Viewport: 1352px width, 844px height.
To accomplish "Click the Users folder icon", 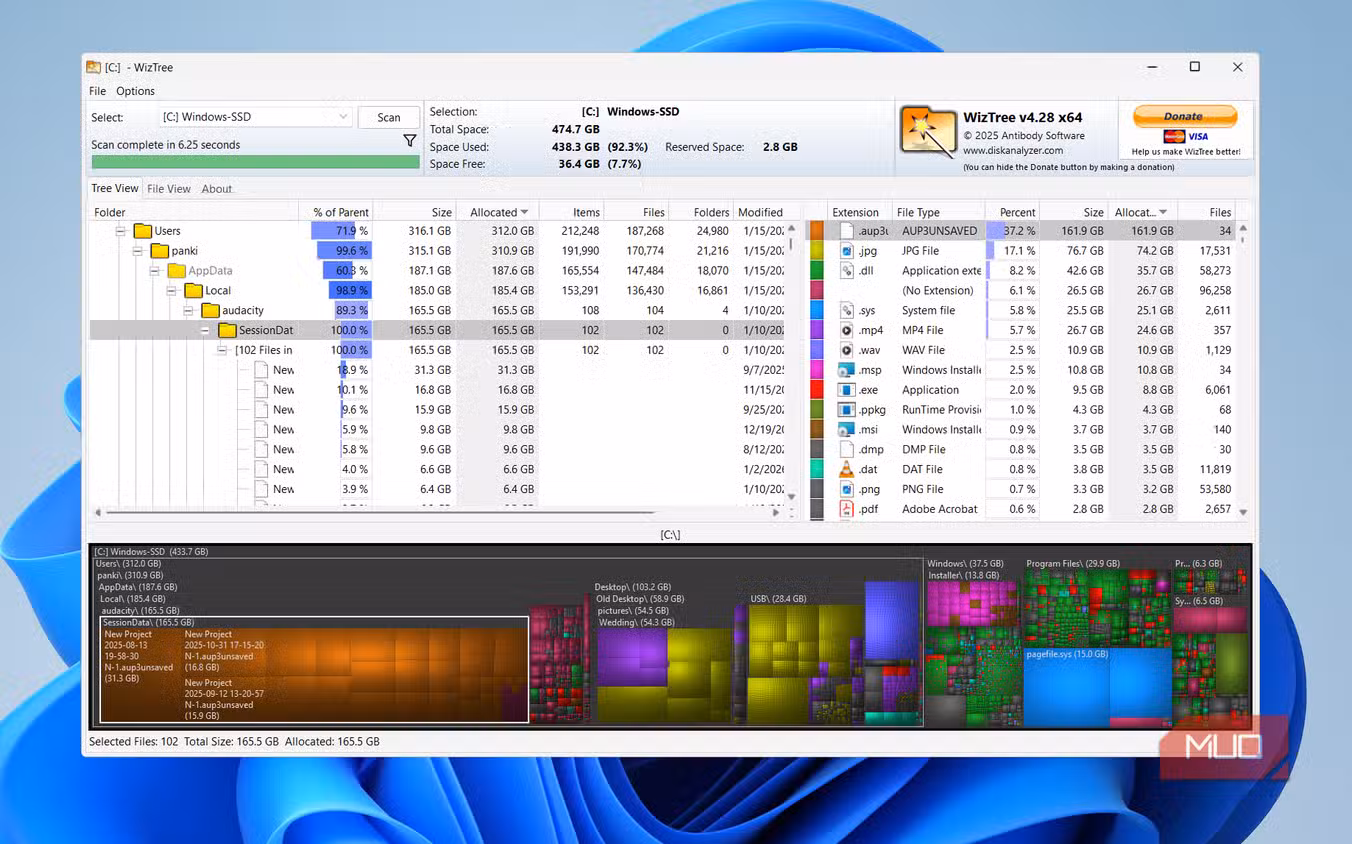I will coord(142,231).
